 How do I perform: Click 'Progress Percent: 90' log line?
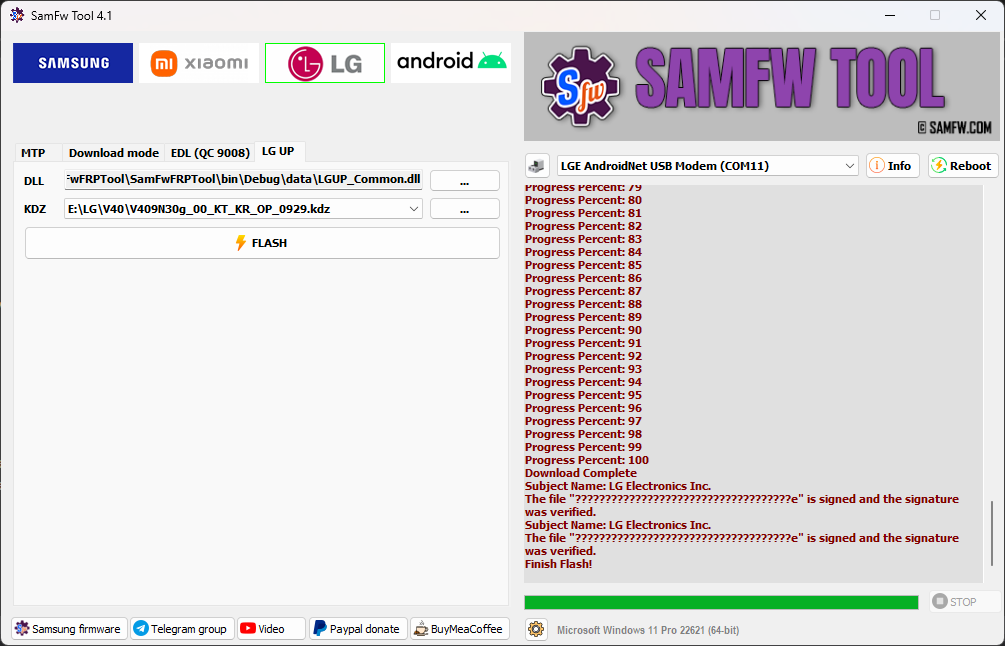click(583, 330)
